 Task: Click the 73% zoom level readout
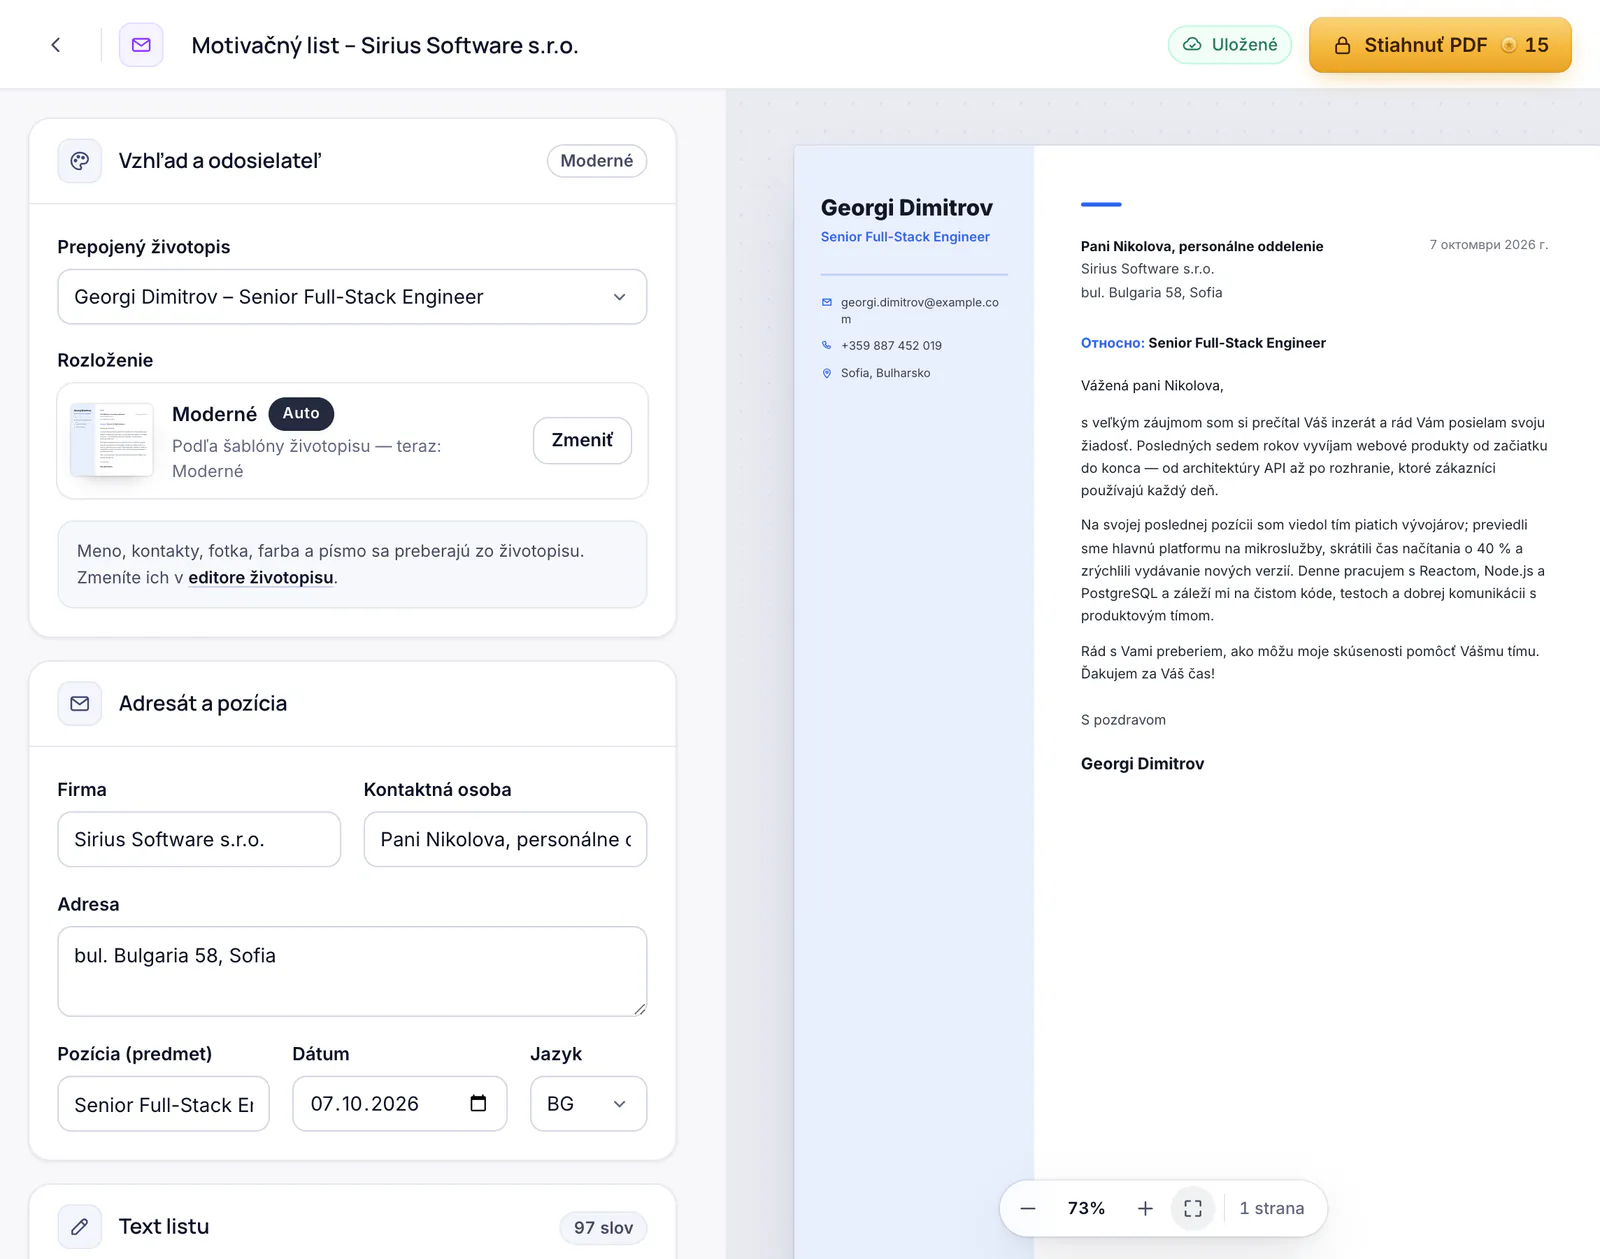[x=1086, y=1208]
